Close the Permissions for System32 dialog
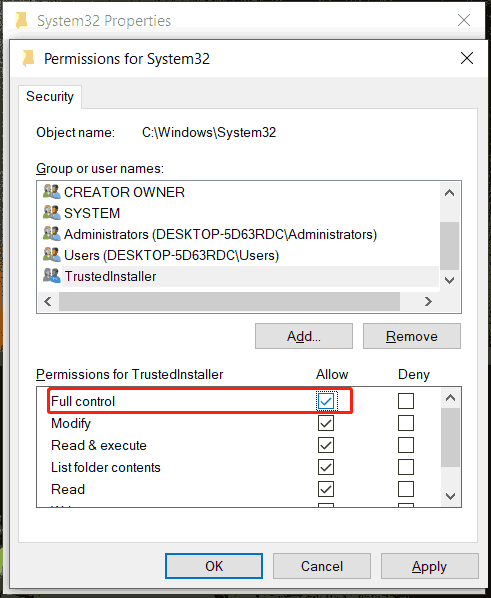 [467, 58]
